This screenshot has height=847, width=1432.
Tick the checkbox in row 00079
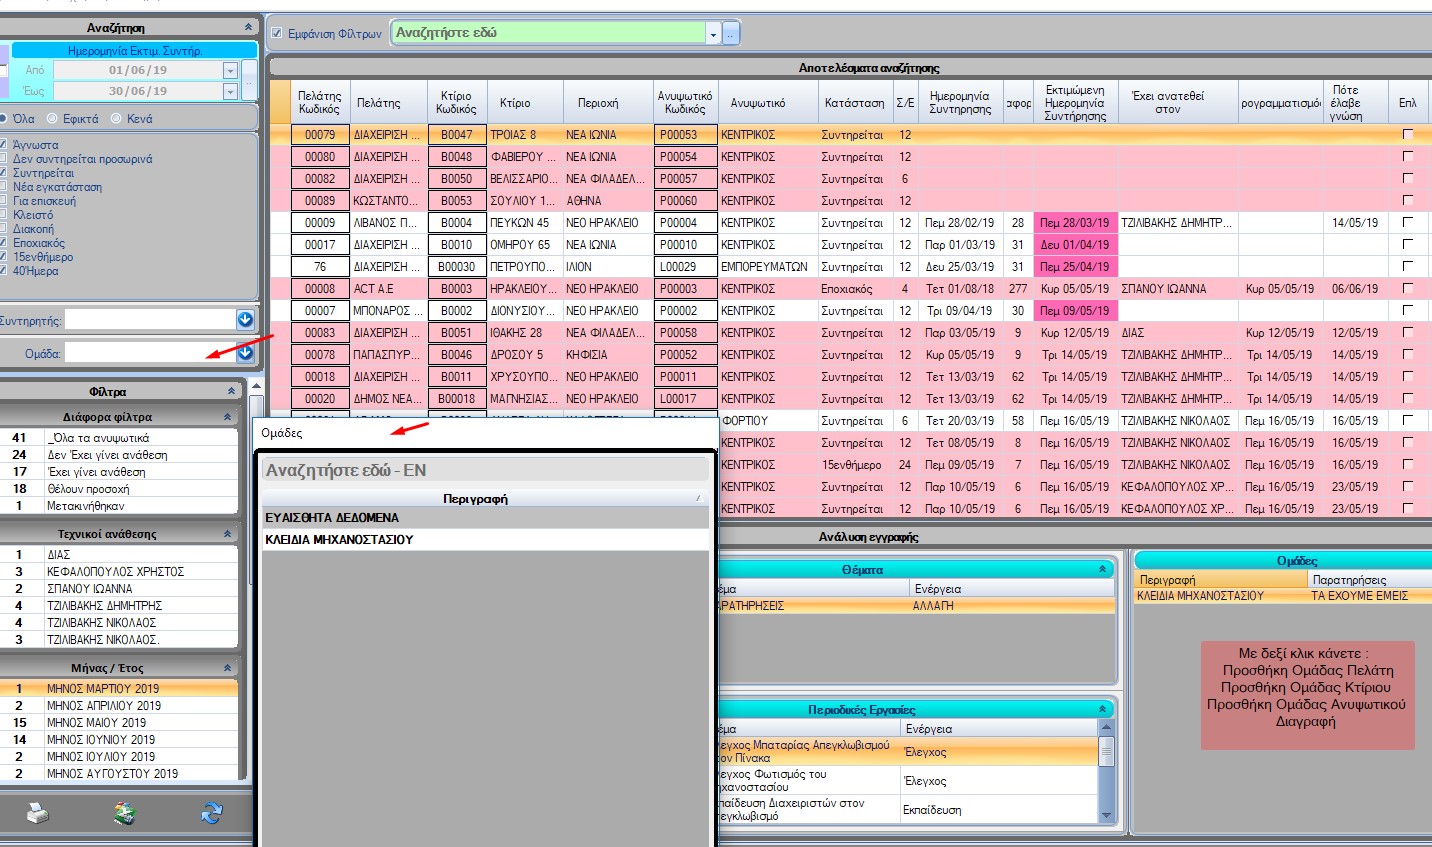1408,134
